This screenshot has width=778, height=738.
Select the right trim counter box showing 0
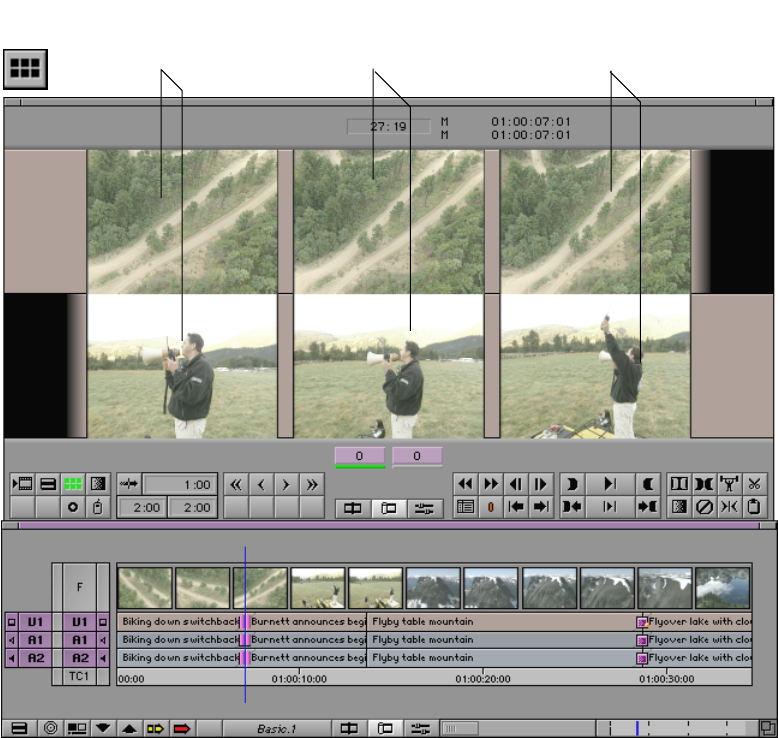click(x=417, y=457)
